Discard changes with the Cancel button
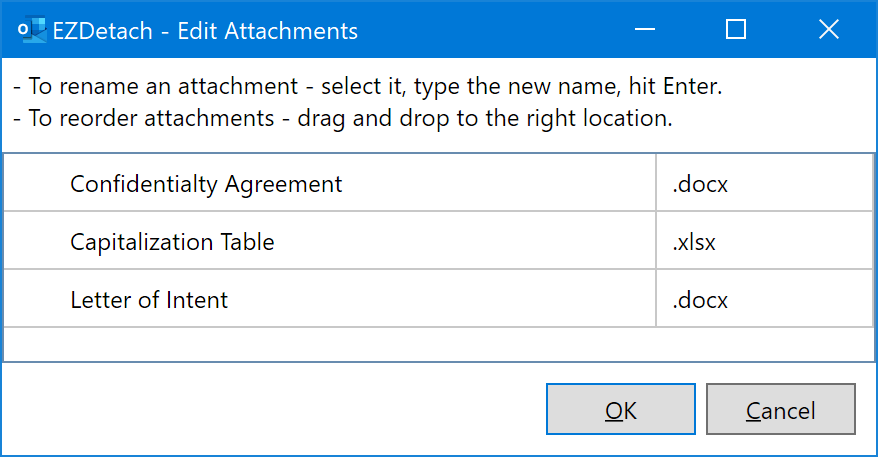878x457 pixels. (x=781, y=409)
